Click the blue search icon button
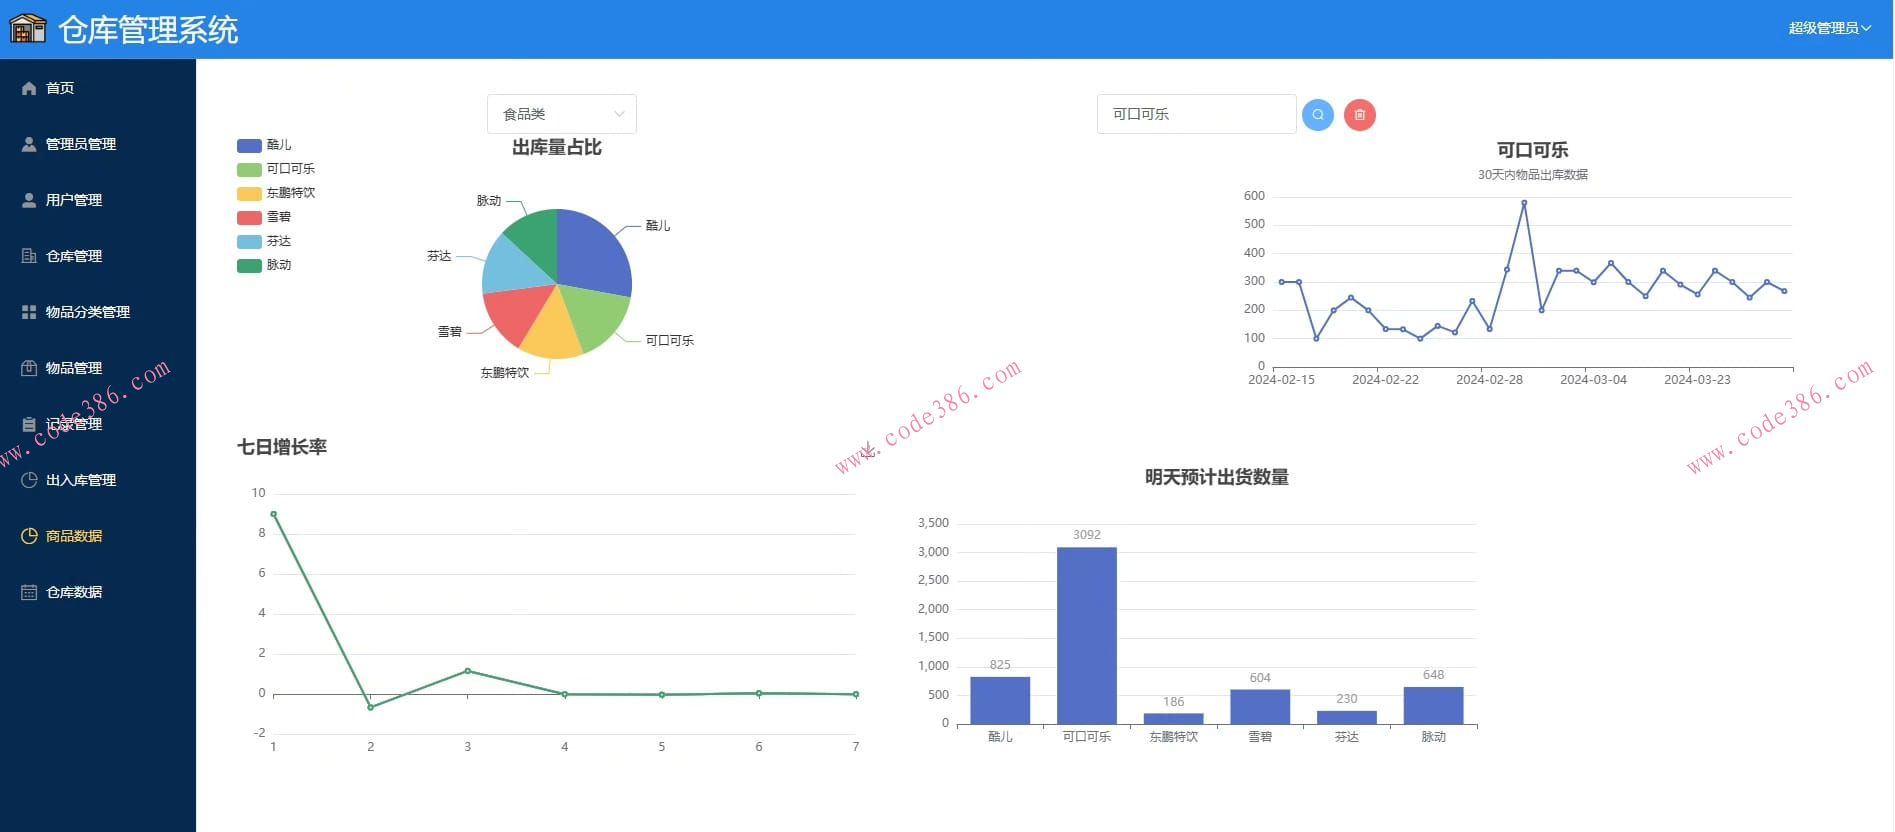The height and width of the screenshot is (832, 1895). [x=1317, y=115]
